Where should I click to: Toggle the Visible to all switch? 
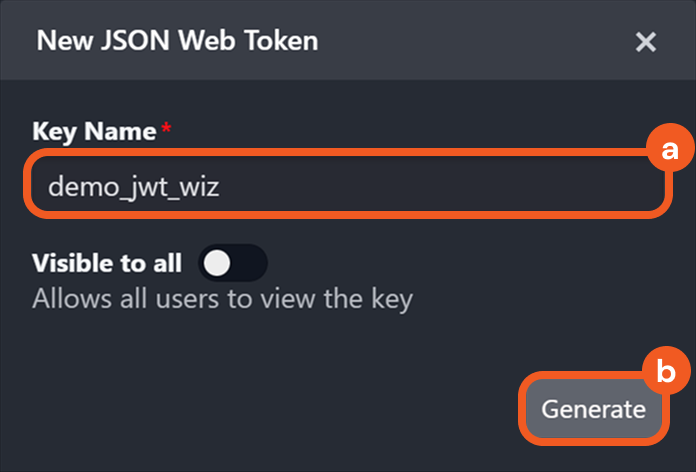233,263
